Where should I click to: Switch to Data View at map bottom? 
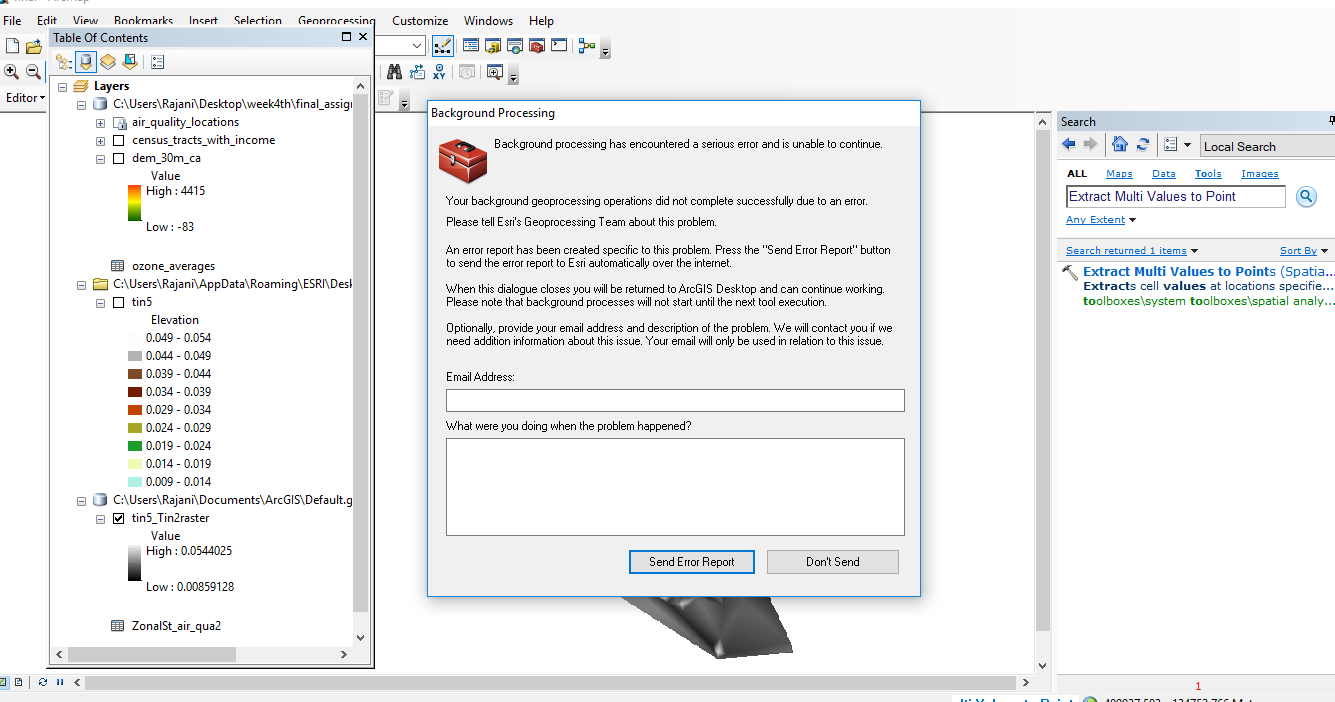(x=3, y=682)
